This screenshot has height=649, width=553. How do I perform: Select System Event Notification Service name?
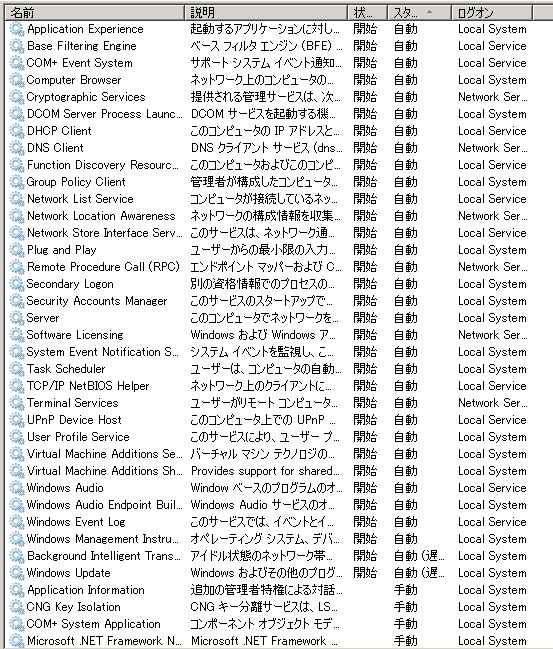coord(103,352)
